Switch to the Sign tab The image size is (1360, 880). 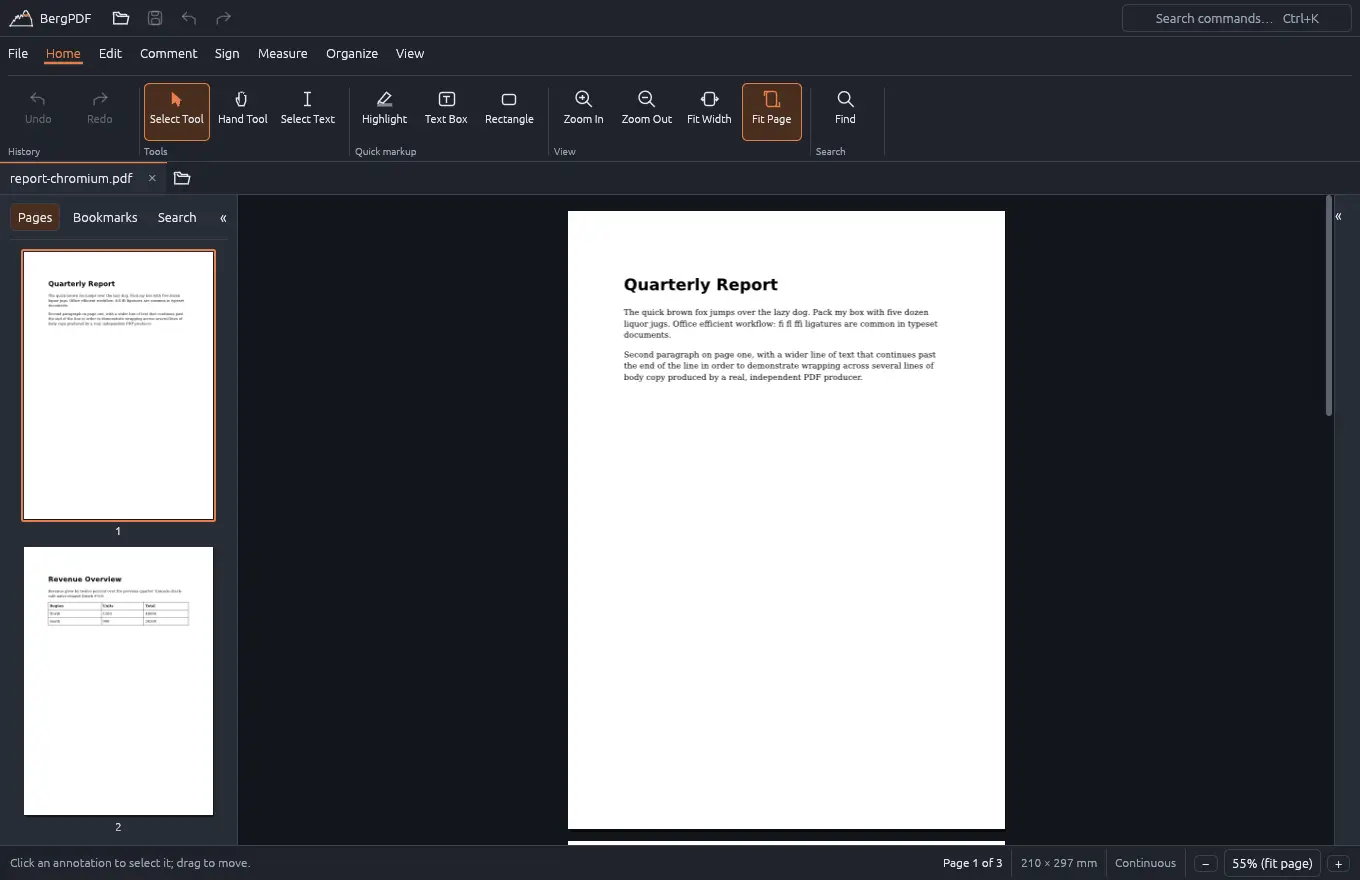(227, 54)
